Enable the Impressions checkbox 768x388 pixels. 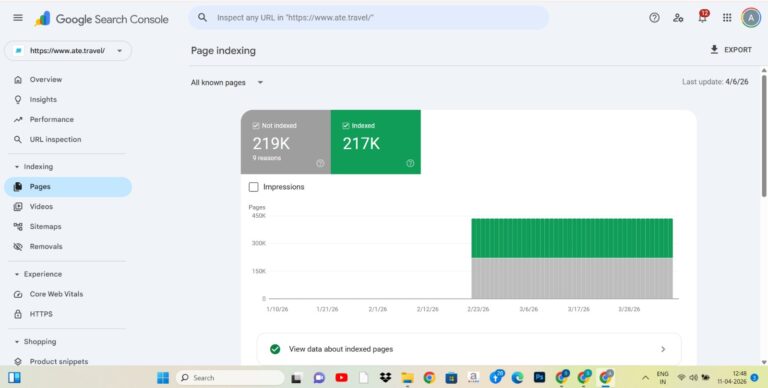point(254,187)
